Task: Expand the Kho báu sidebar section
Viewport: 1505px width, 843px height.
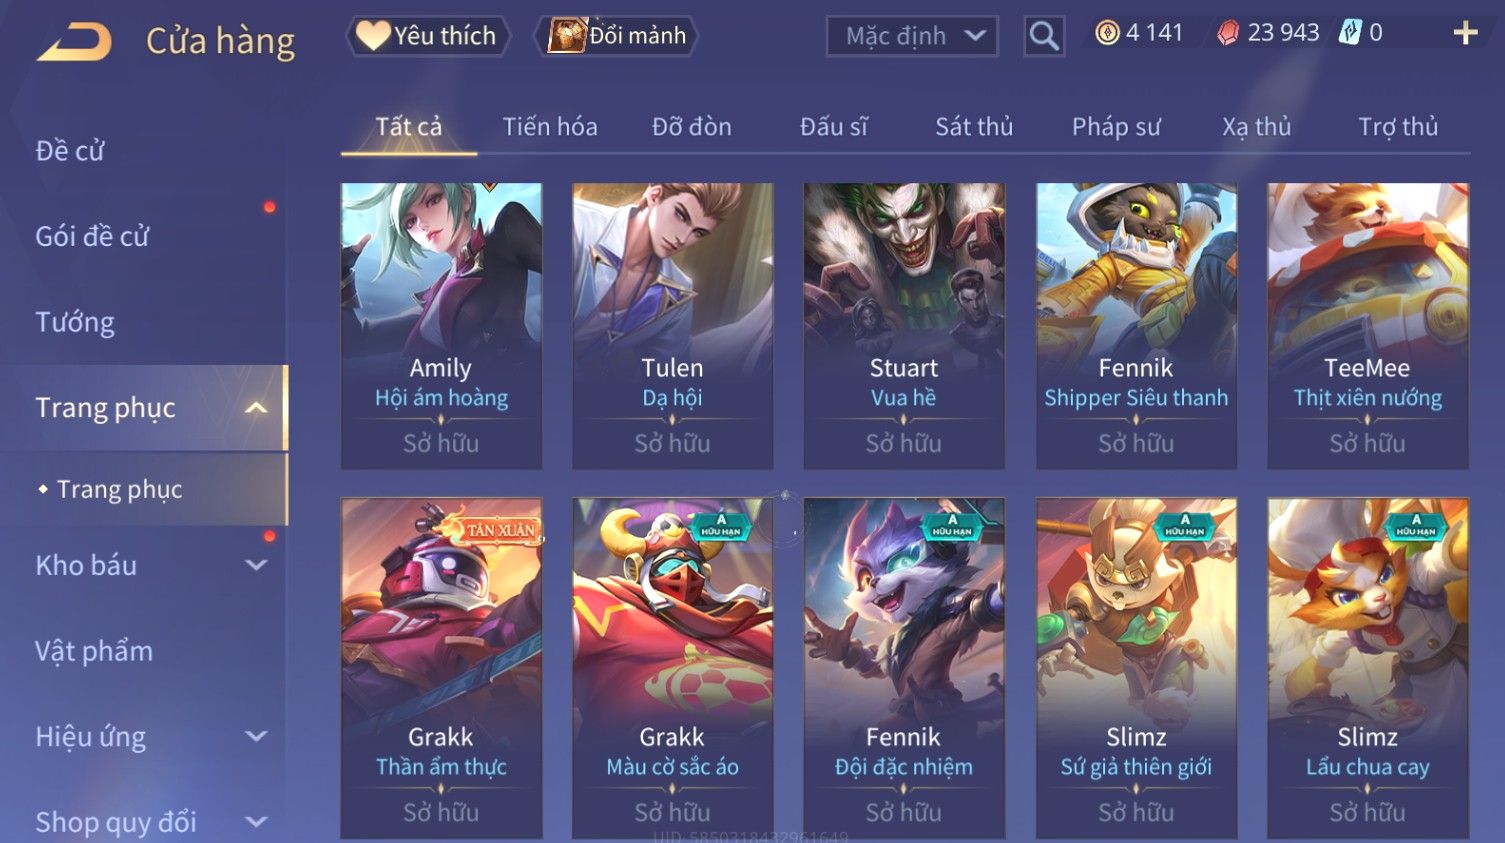Action: coord(256,565)
